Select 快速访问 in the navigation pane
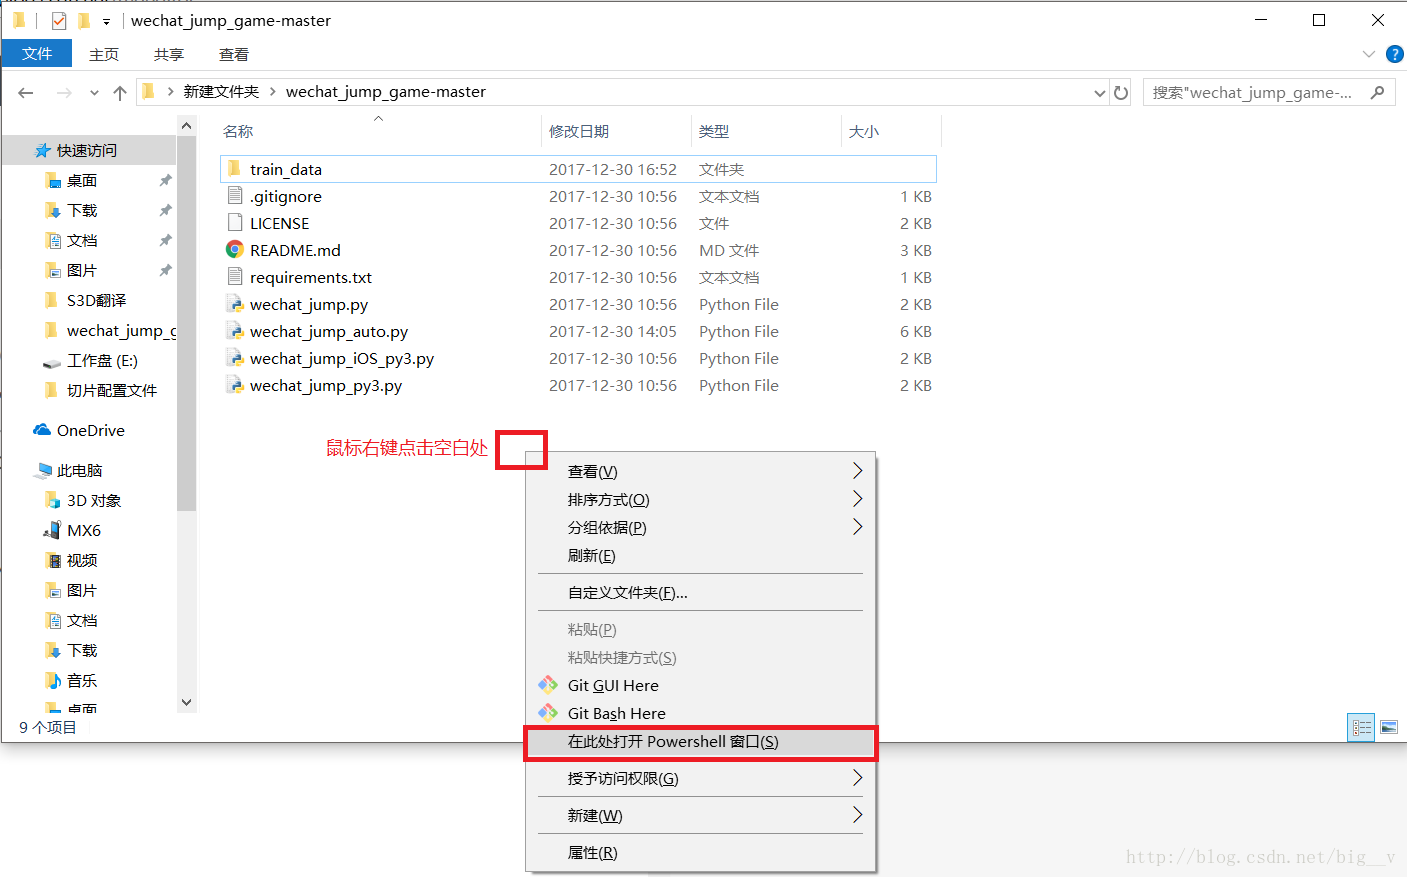 87,150
